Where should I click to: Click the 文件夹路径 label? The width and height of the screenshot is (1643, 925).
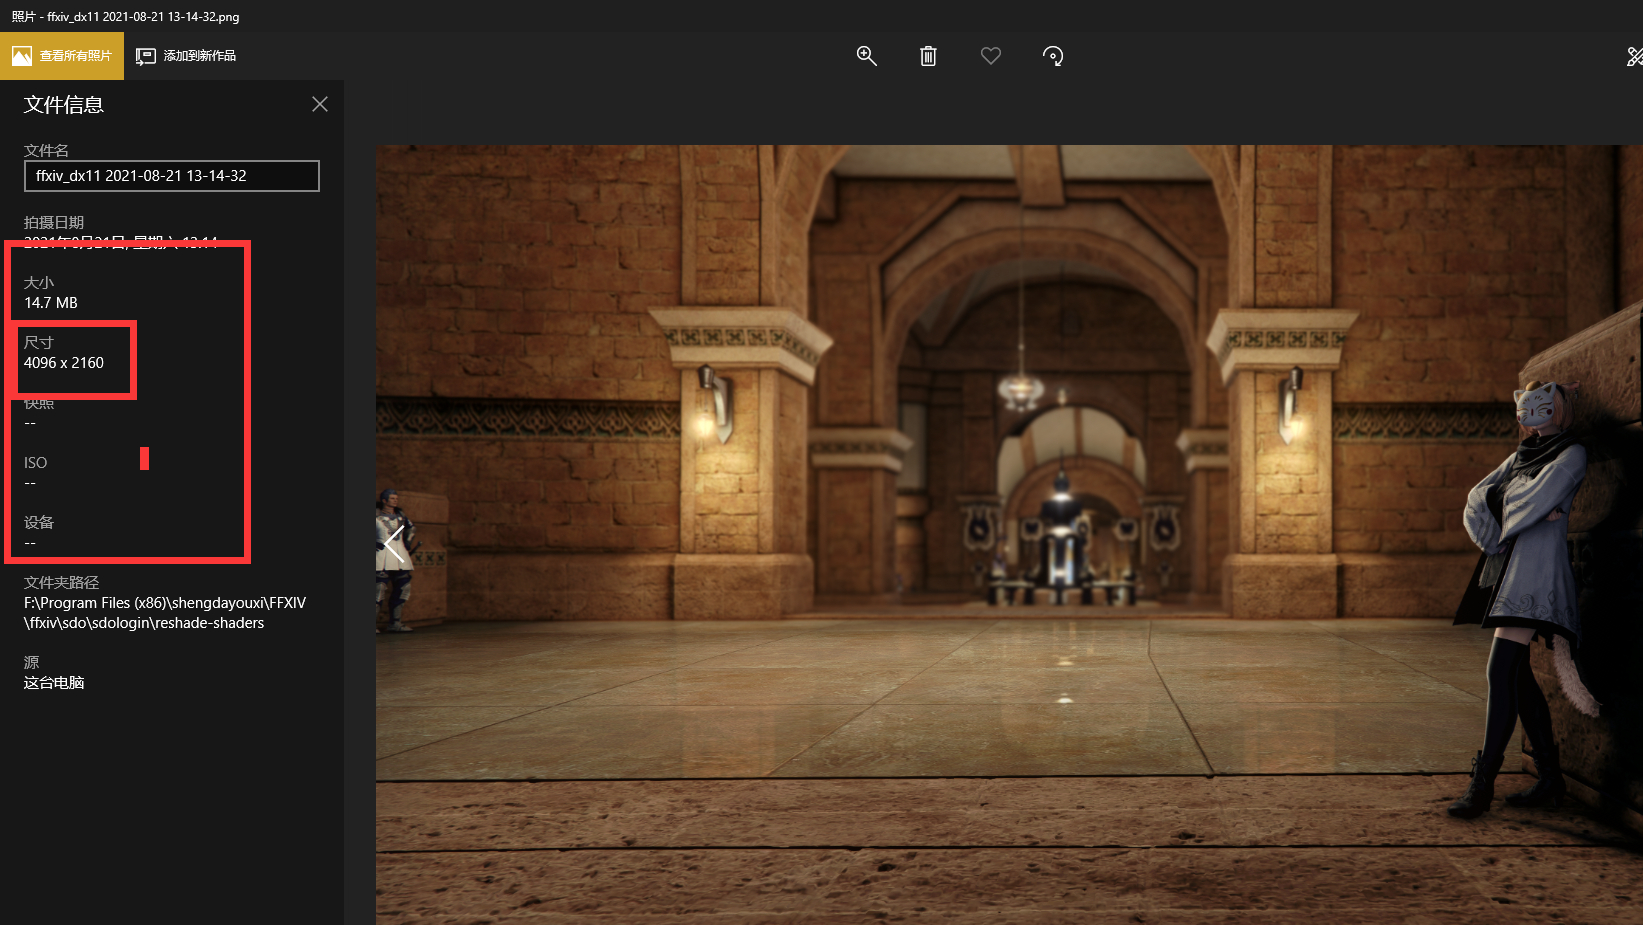tap(62, 582)
